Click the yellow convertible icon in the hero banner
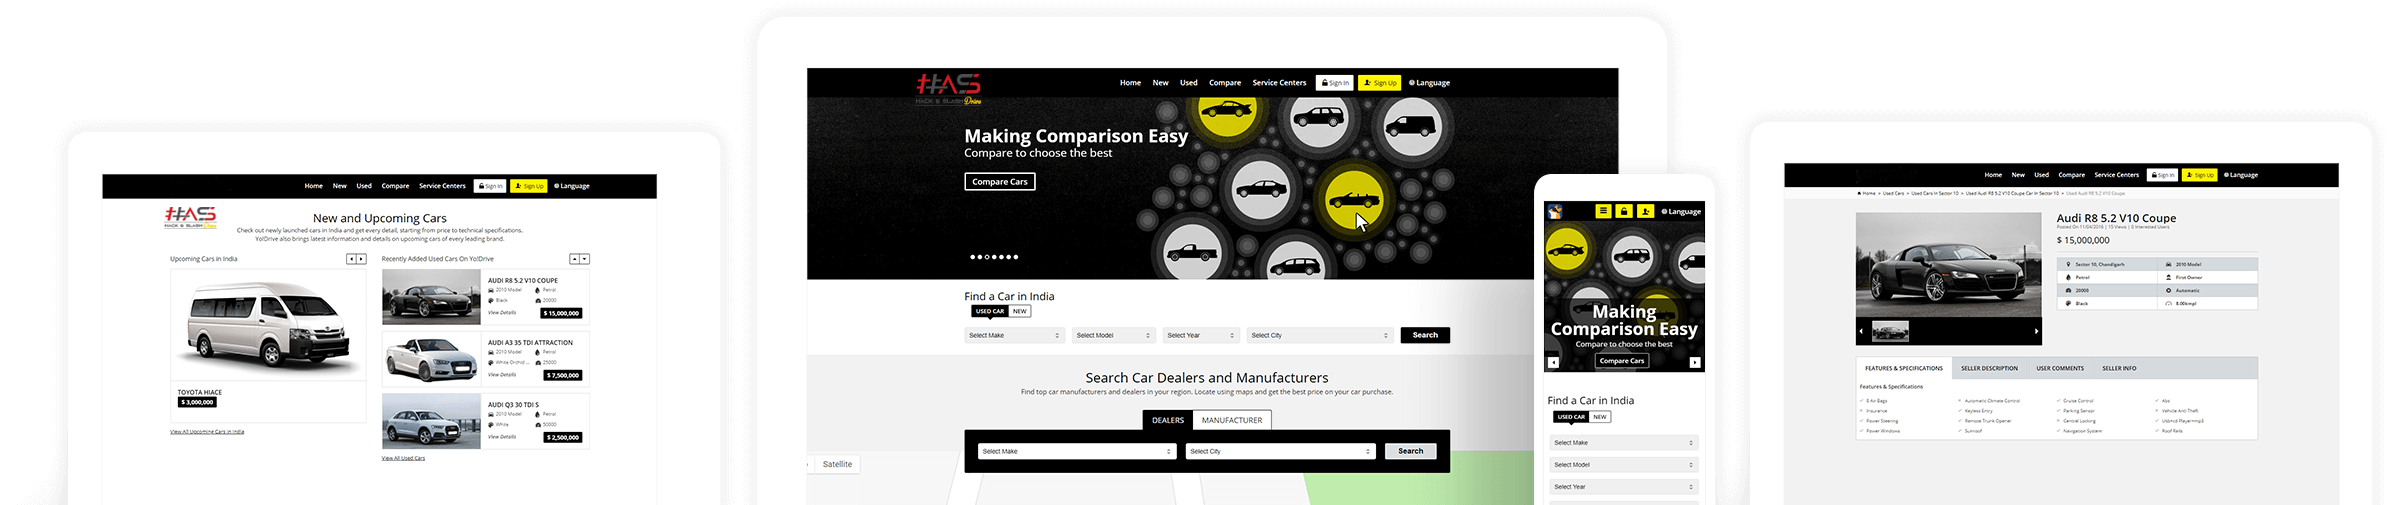Screen dimensions: 2390x505 1353,199
